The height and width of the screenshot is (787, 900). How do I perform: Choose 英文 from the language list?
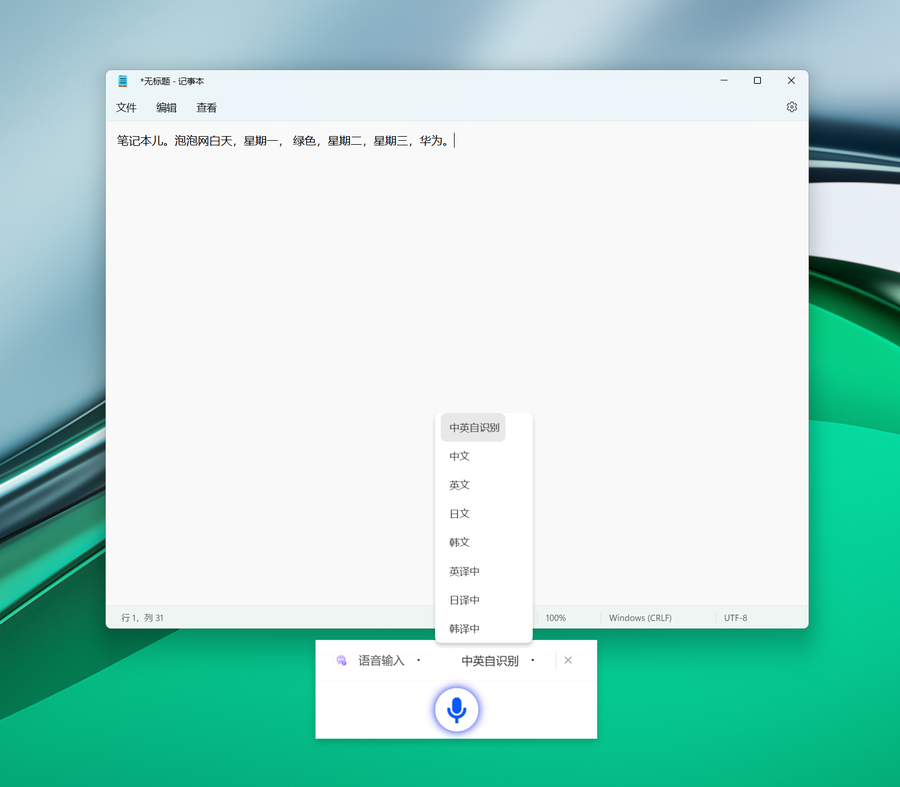460,485
